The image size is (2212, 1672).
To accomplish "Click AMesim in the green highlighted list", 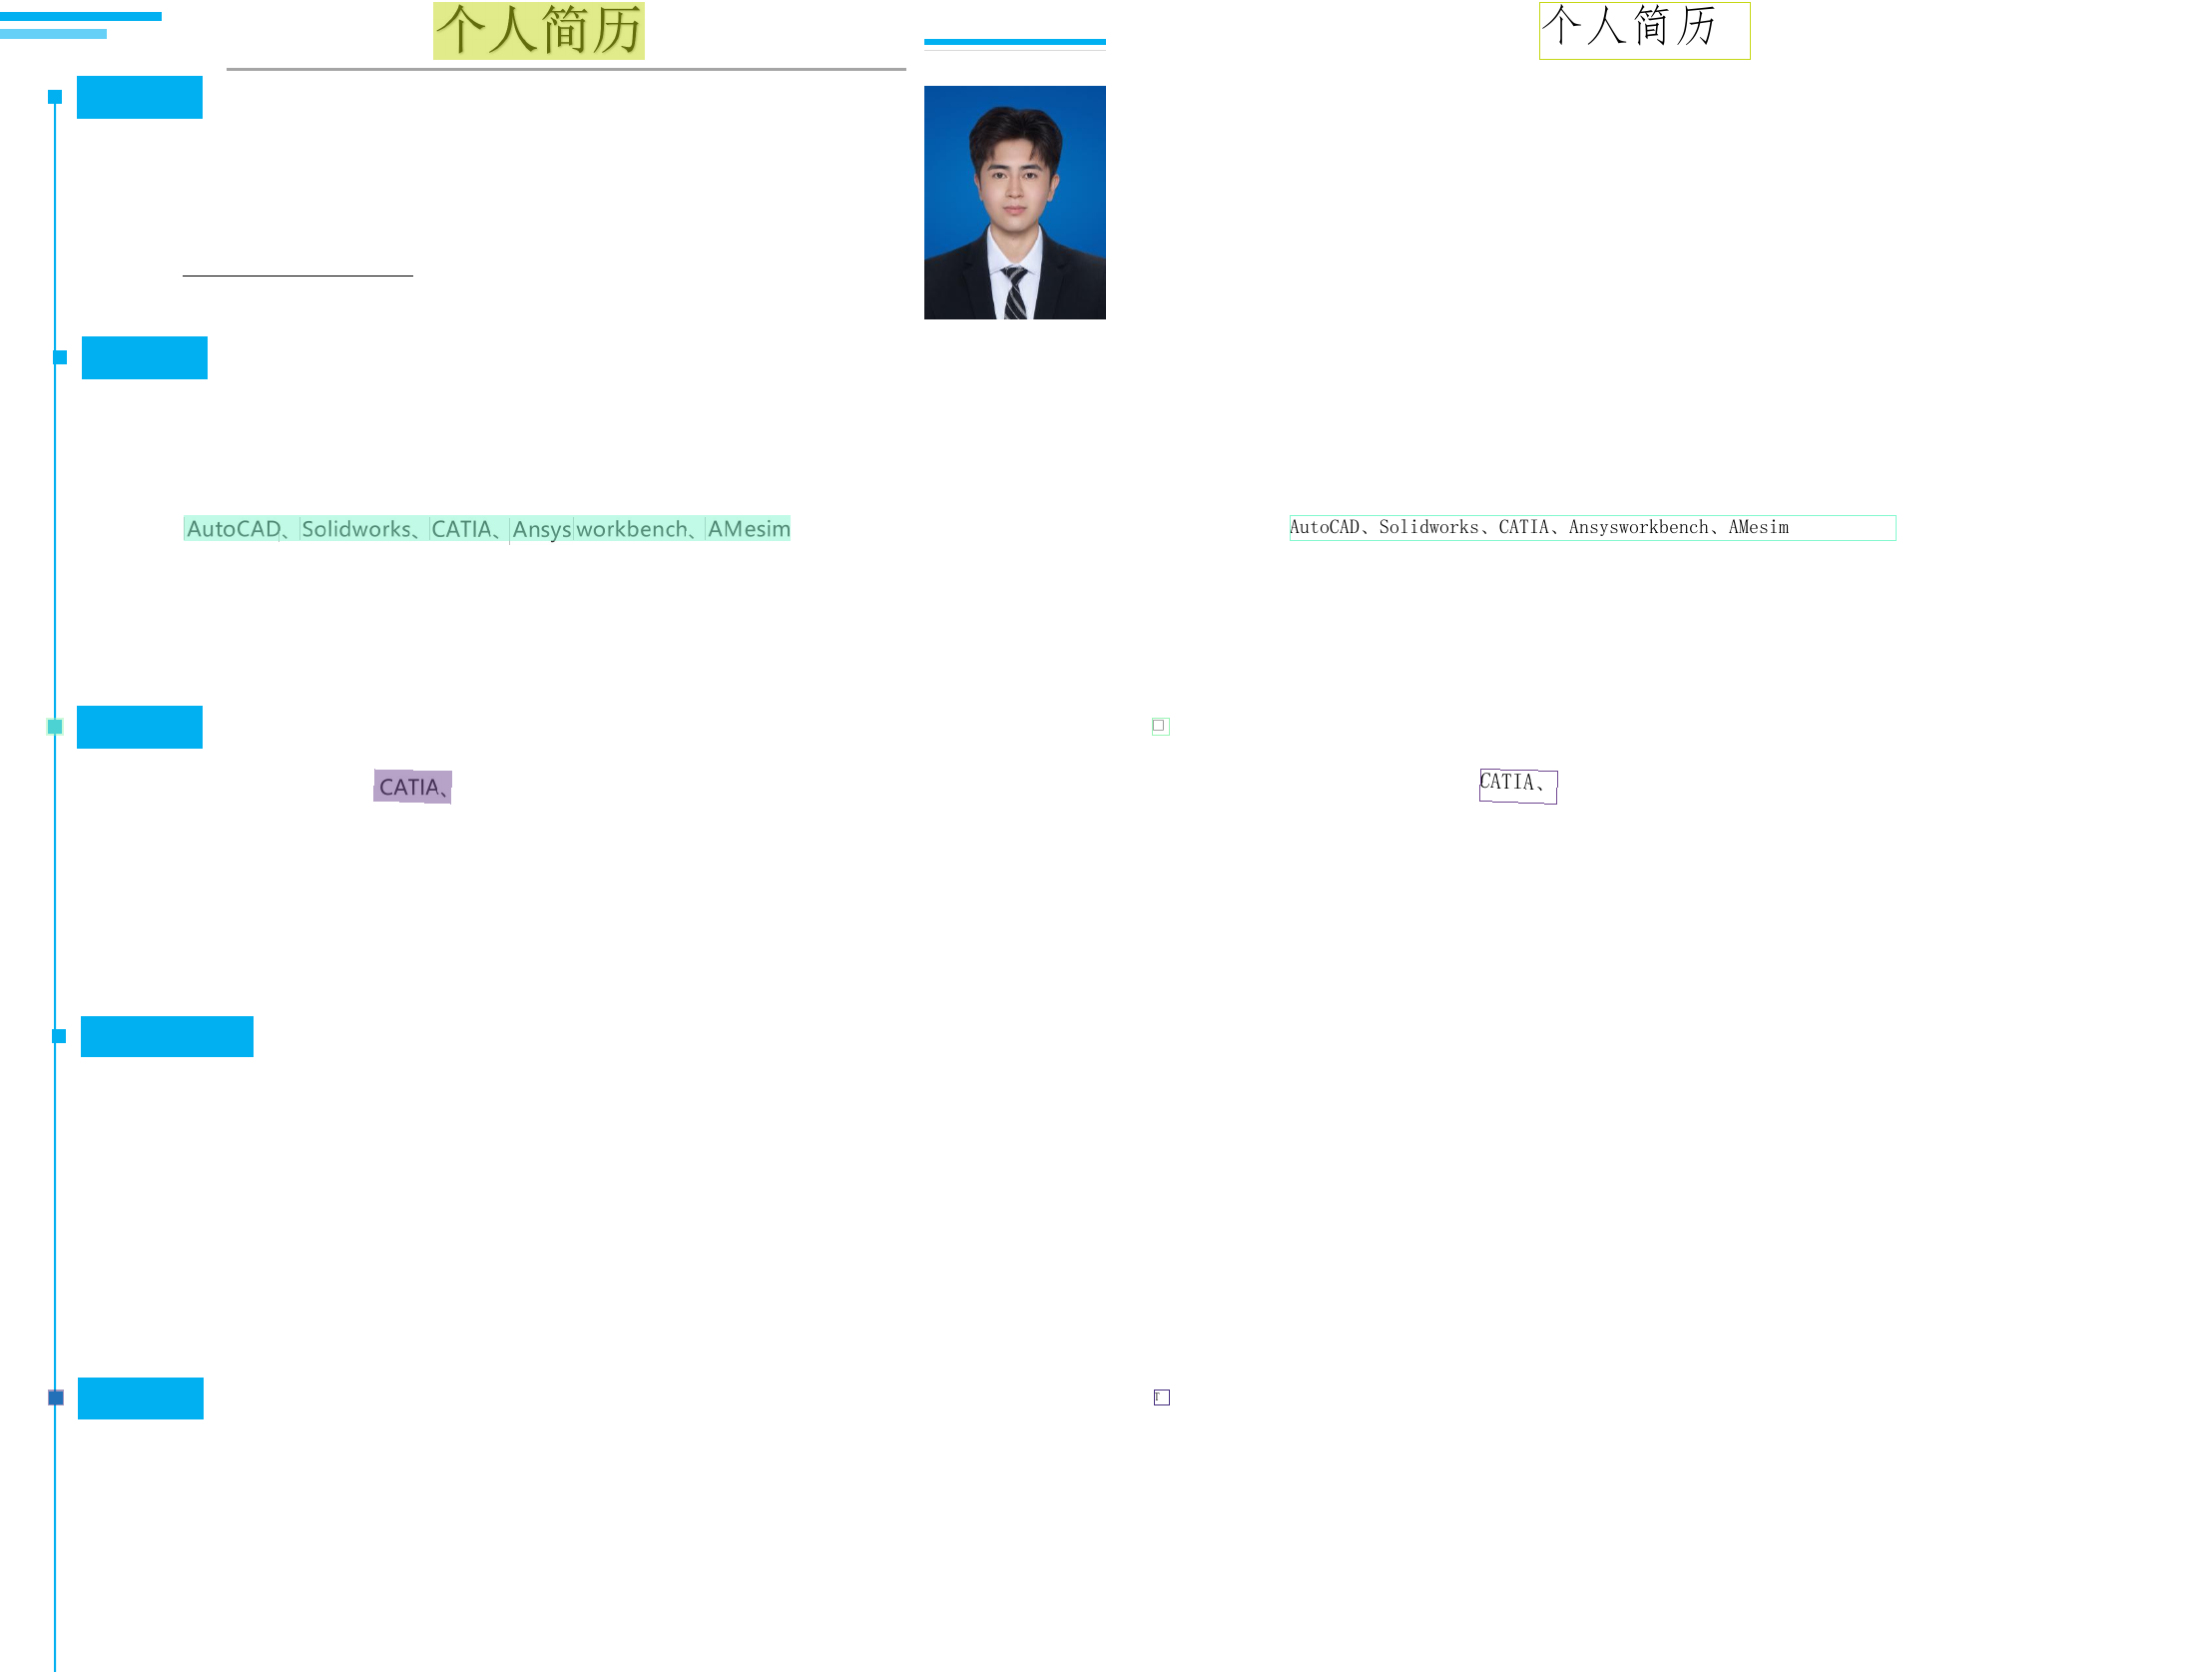I will click(748, 529).
